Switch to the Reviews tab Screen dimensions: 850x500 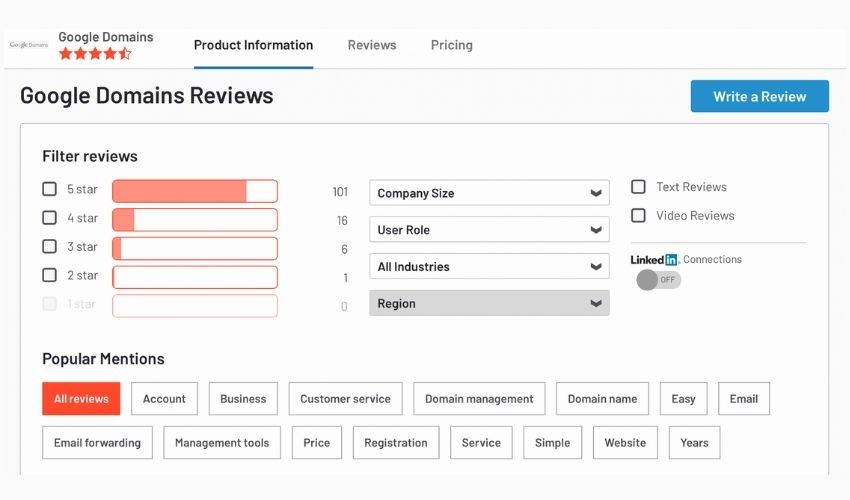372,45
